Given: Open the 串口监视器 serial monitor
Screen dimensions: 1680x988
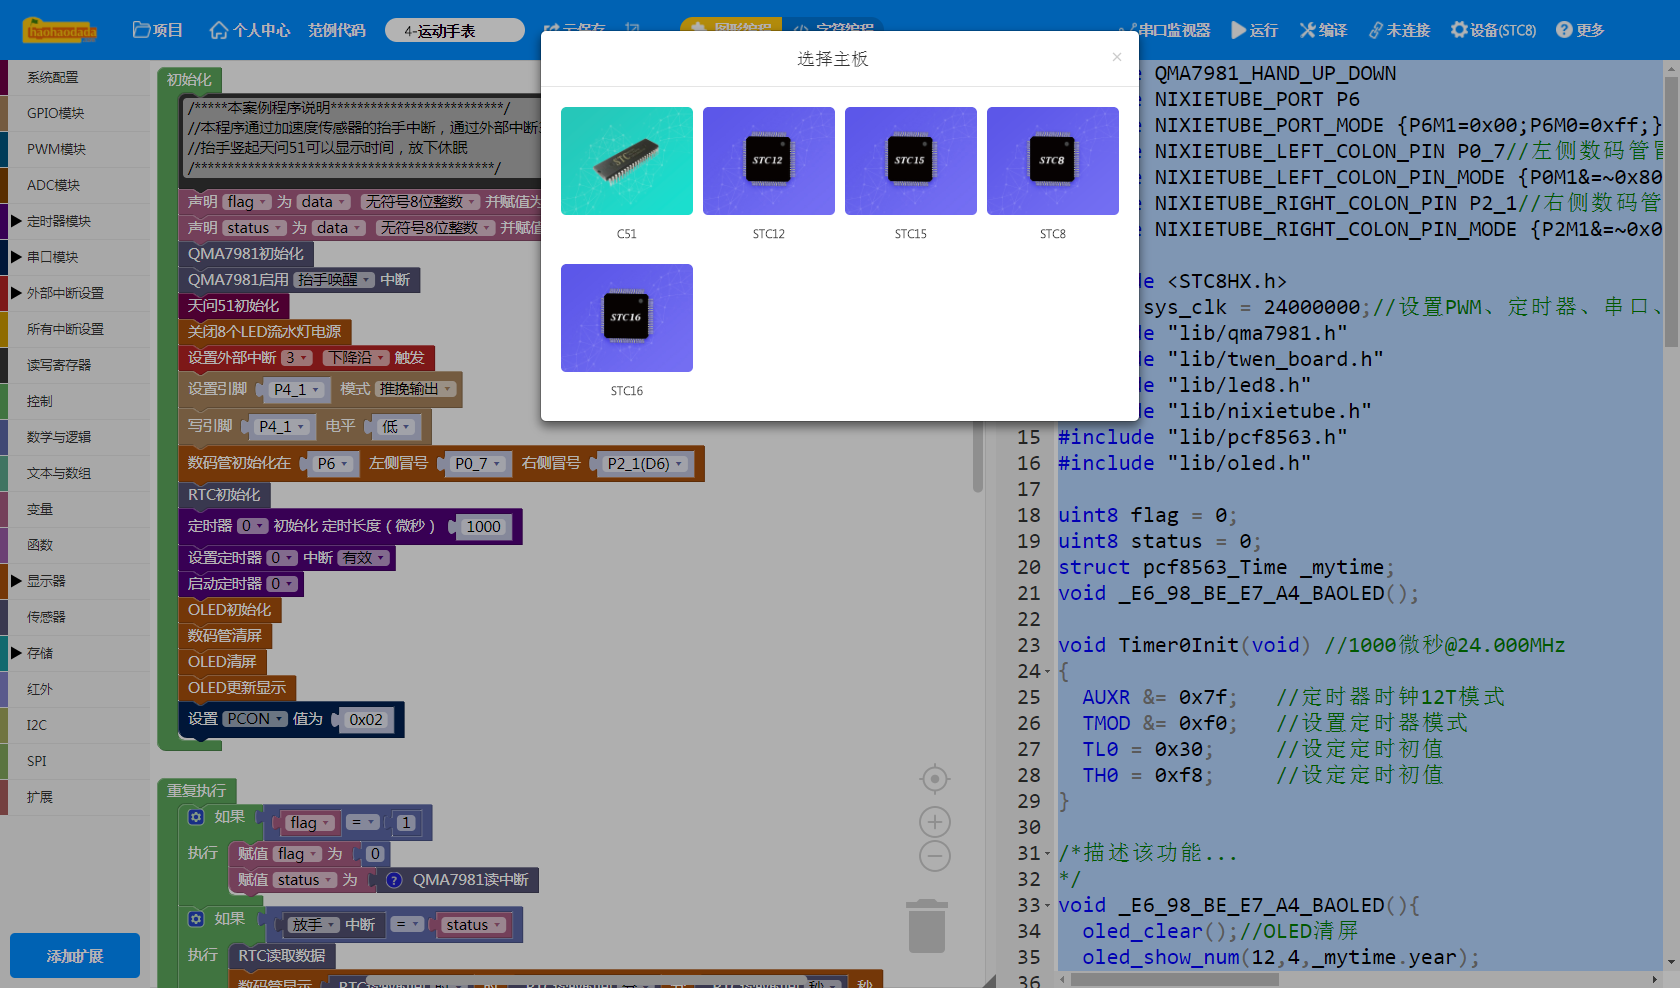Looking at the screenshot, I should (x=1166, y=30).
